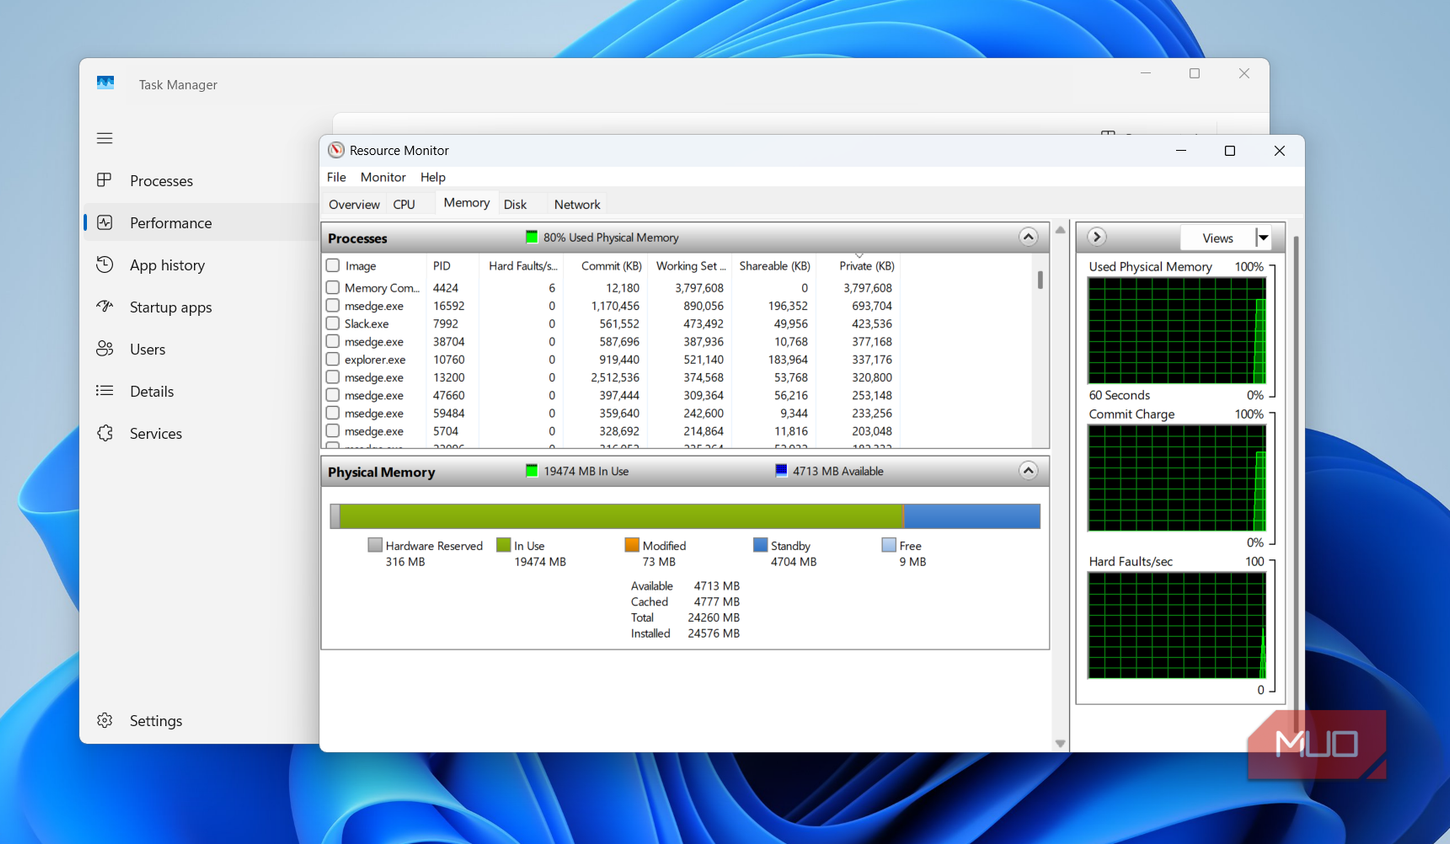Click the Commit Charge graph
The width and height of the screenshot is (1450, 844).
tap(1177, 478)
